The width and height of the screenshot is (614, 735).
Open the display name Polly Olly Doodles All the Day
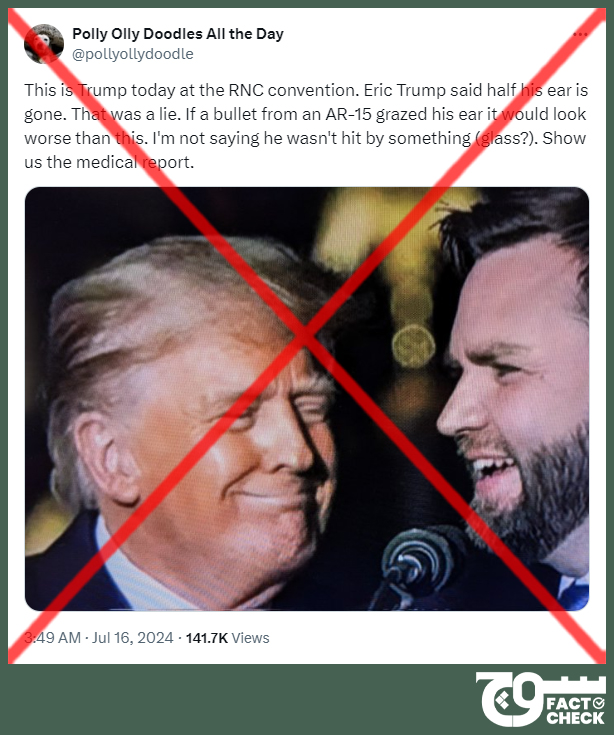pyautogui.click(x=178, y=34)
